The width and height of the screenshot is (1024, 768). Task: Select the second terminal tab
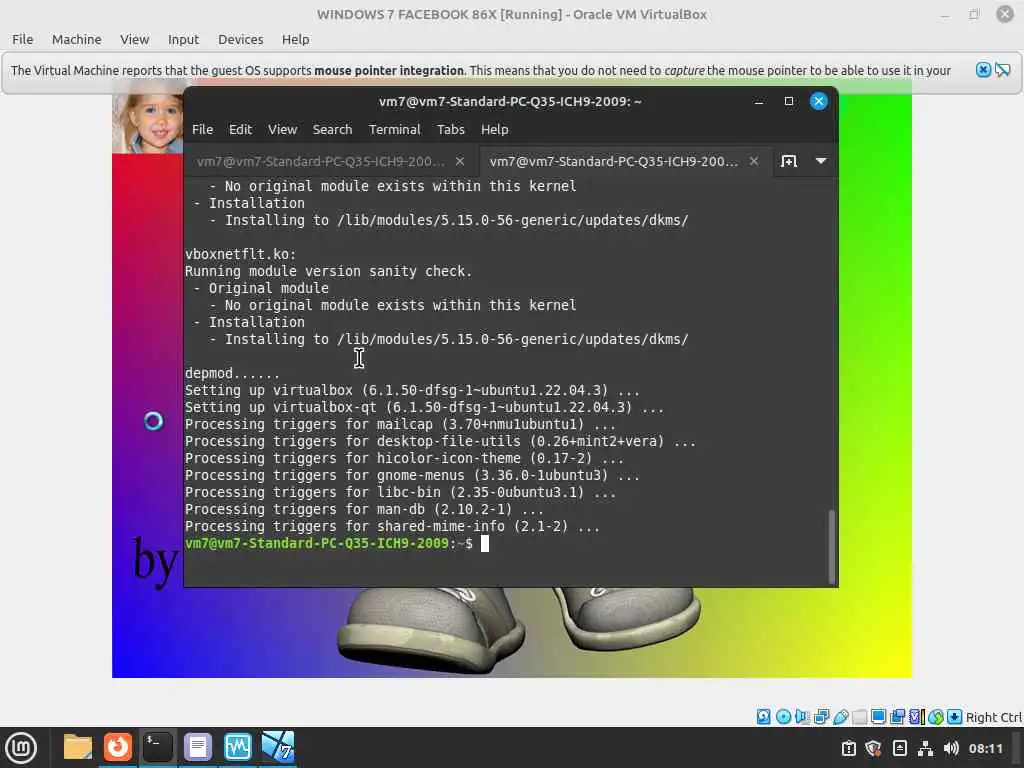click(614, 161)
